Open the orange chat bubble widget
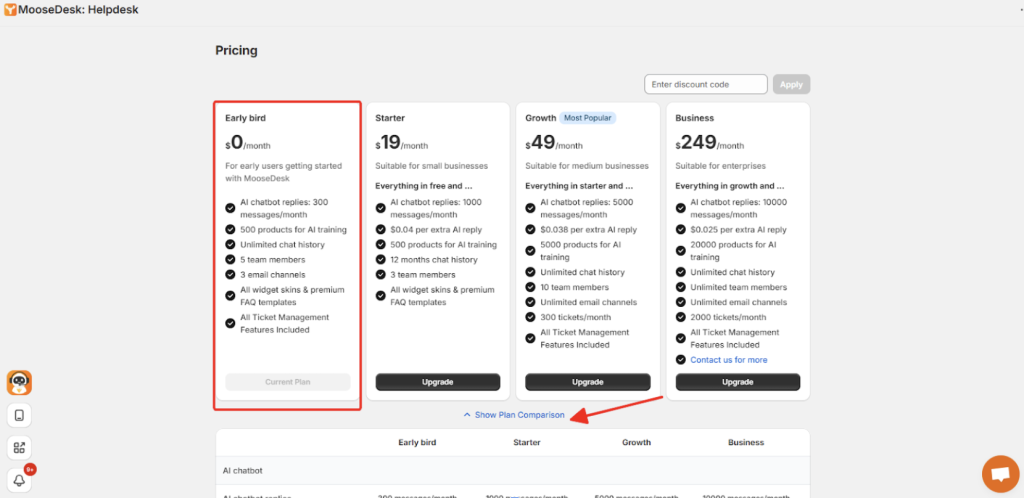 [997, 472]
